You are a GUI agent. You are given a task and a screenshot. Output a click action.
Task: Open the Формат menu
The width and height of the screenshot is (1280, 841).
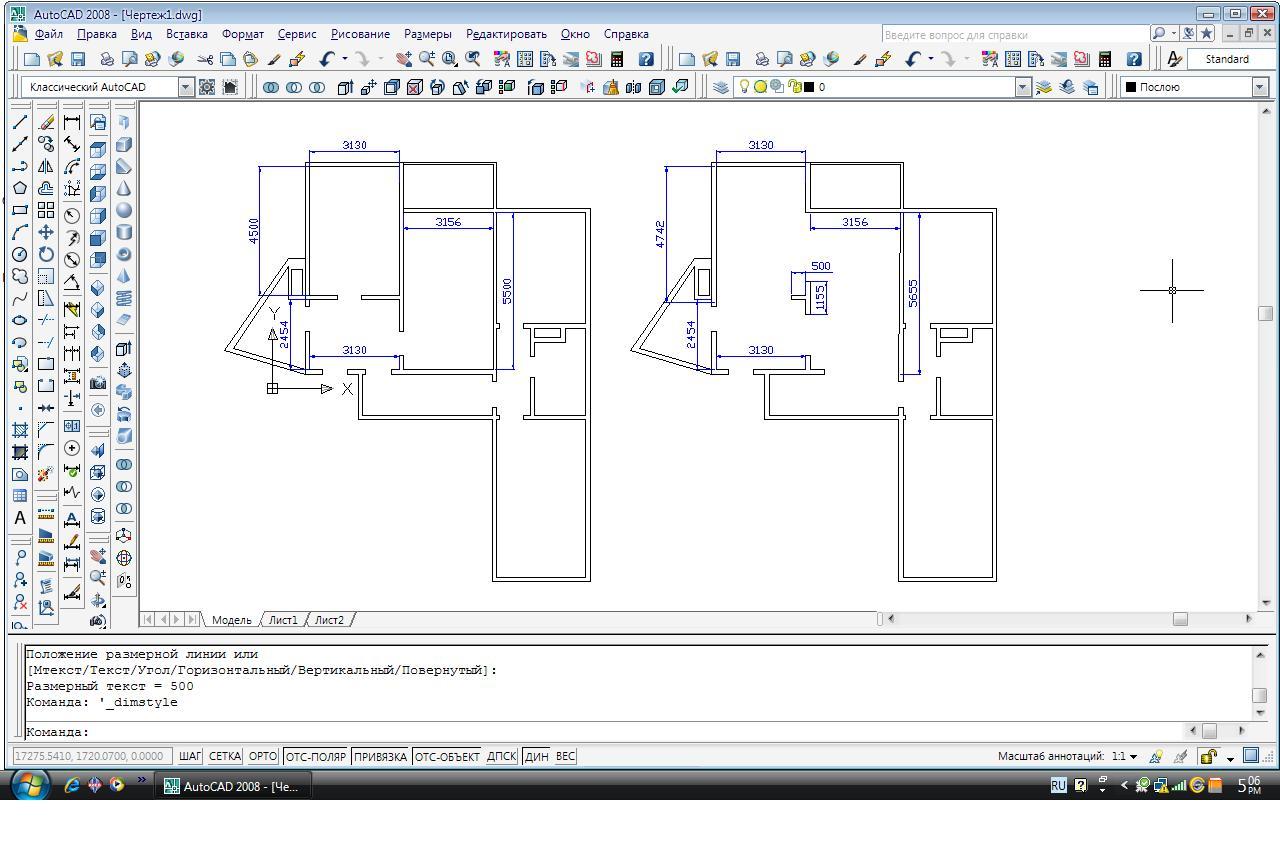242,34
